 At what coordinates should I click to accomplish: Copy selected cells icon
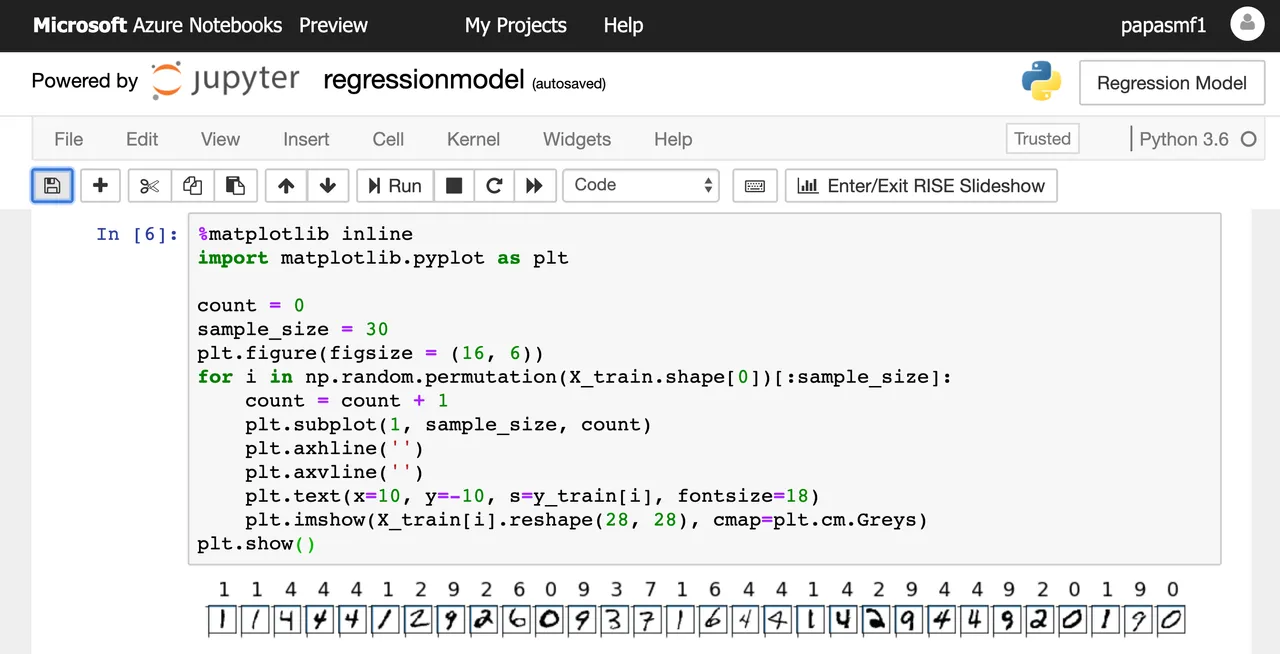click(x=193, y=185)
